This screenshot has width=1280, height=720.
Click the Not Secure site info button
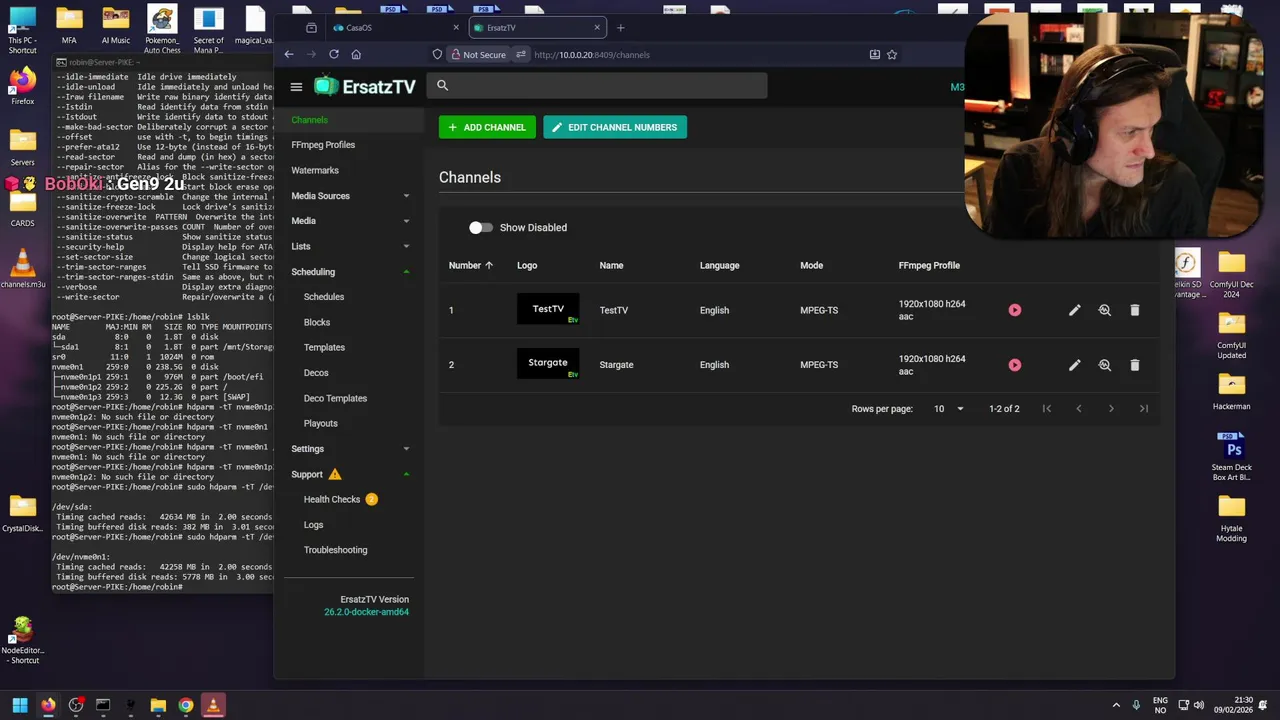pyautogui.click(x=479, y=54)
